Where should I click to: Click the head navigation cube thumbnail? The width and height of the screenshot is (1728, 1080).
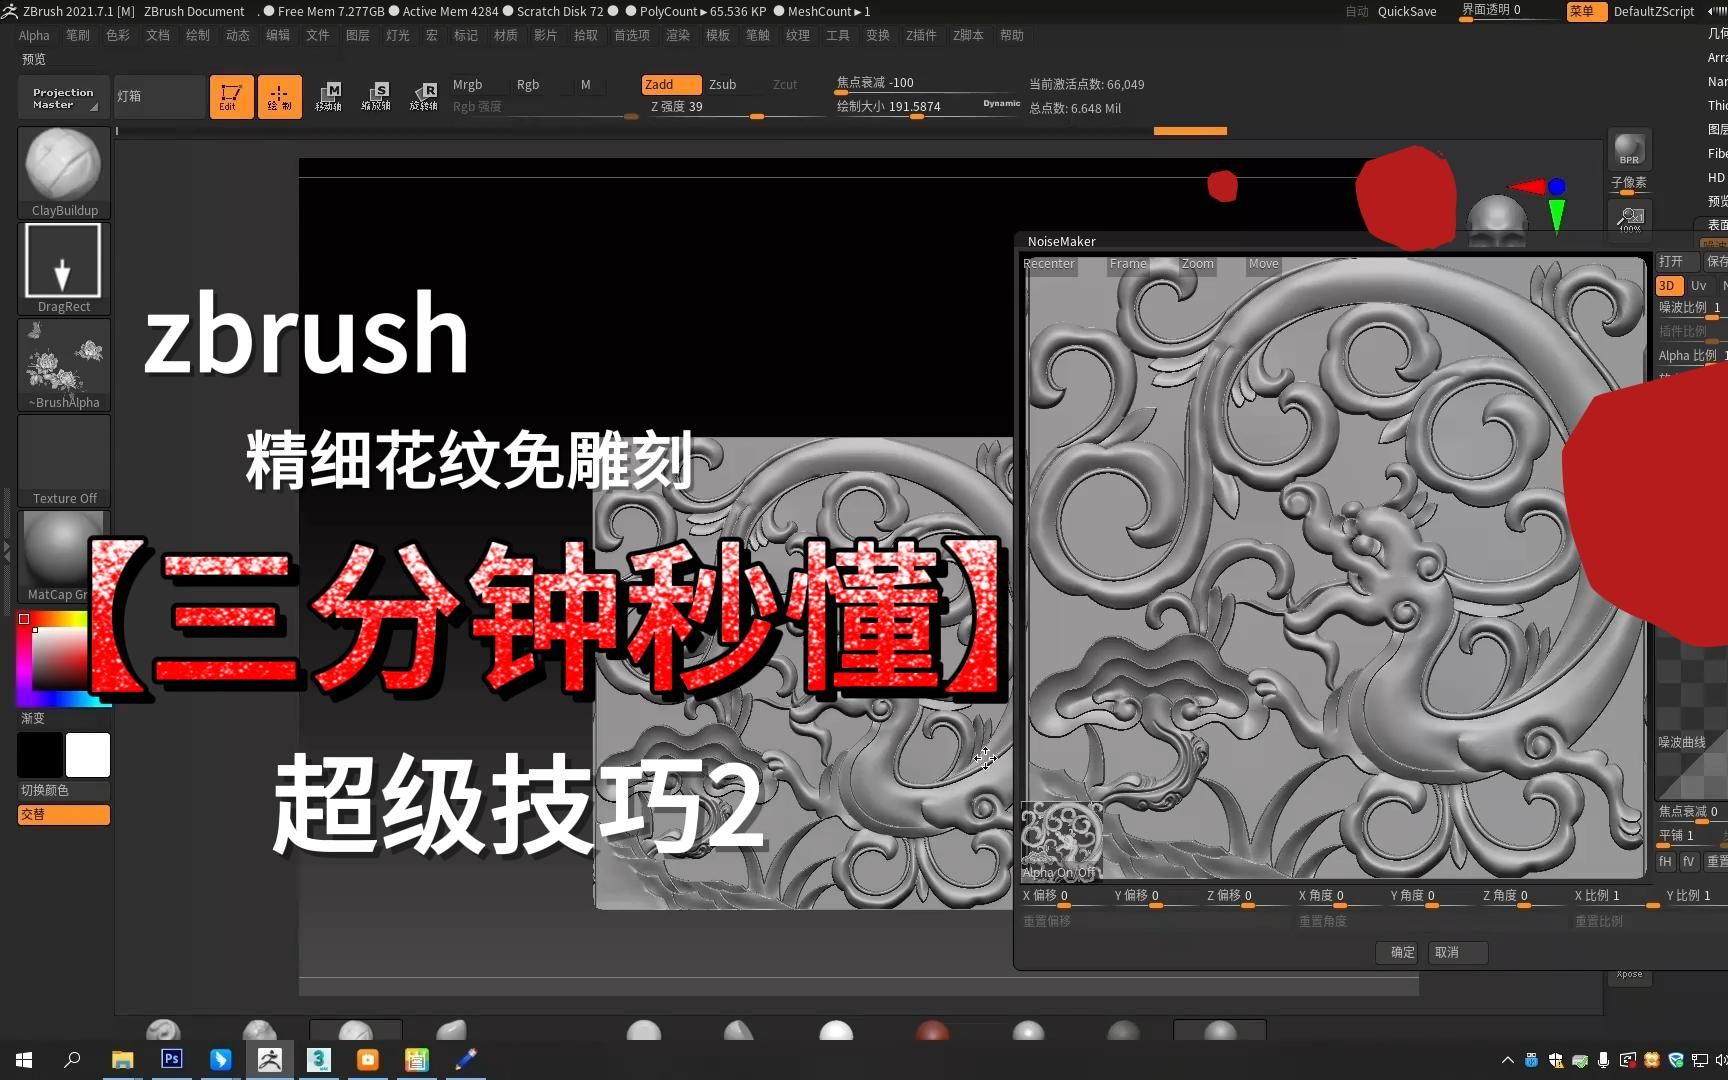click(1497, 221)
